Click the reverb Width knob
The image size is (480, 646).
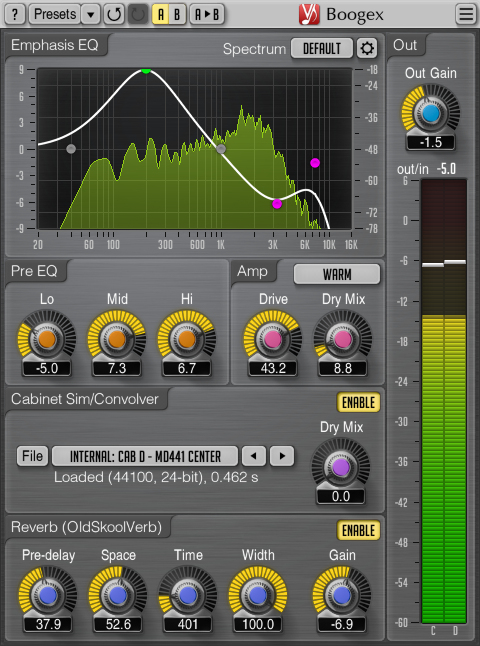point(258,595)
